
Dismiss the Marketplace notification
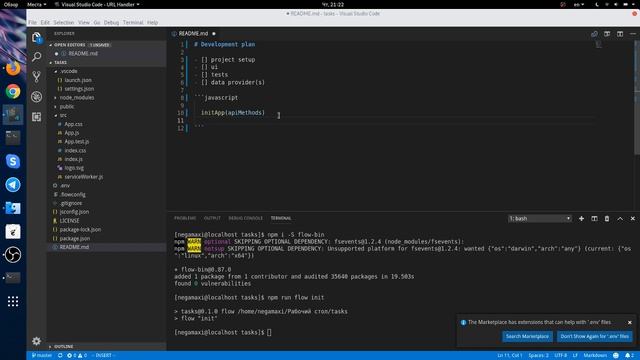pyautogui.click(x=630, y=322)
